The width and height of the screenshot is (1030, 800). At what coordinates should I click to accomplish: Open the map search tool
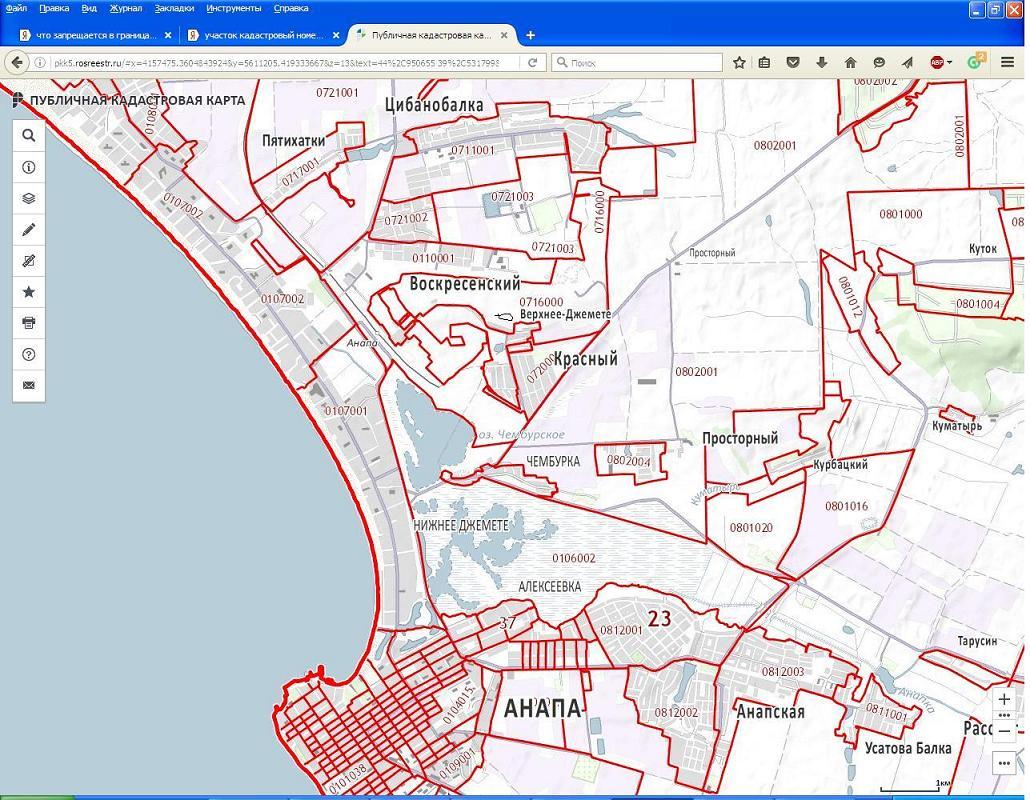tap(28, 136)
